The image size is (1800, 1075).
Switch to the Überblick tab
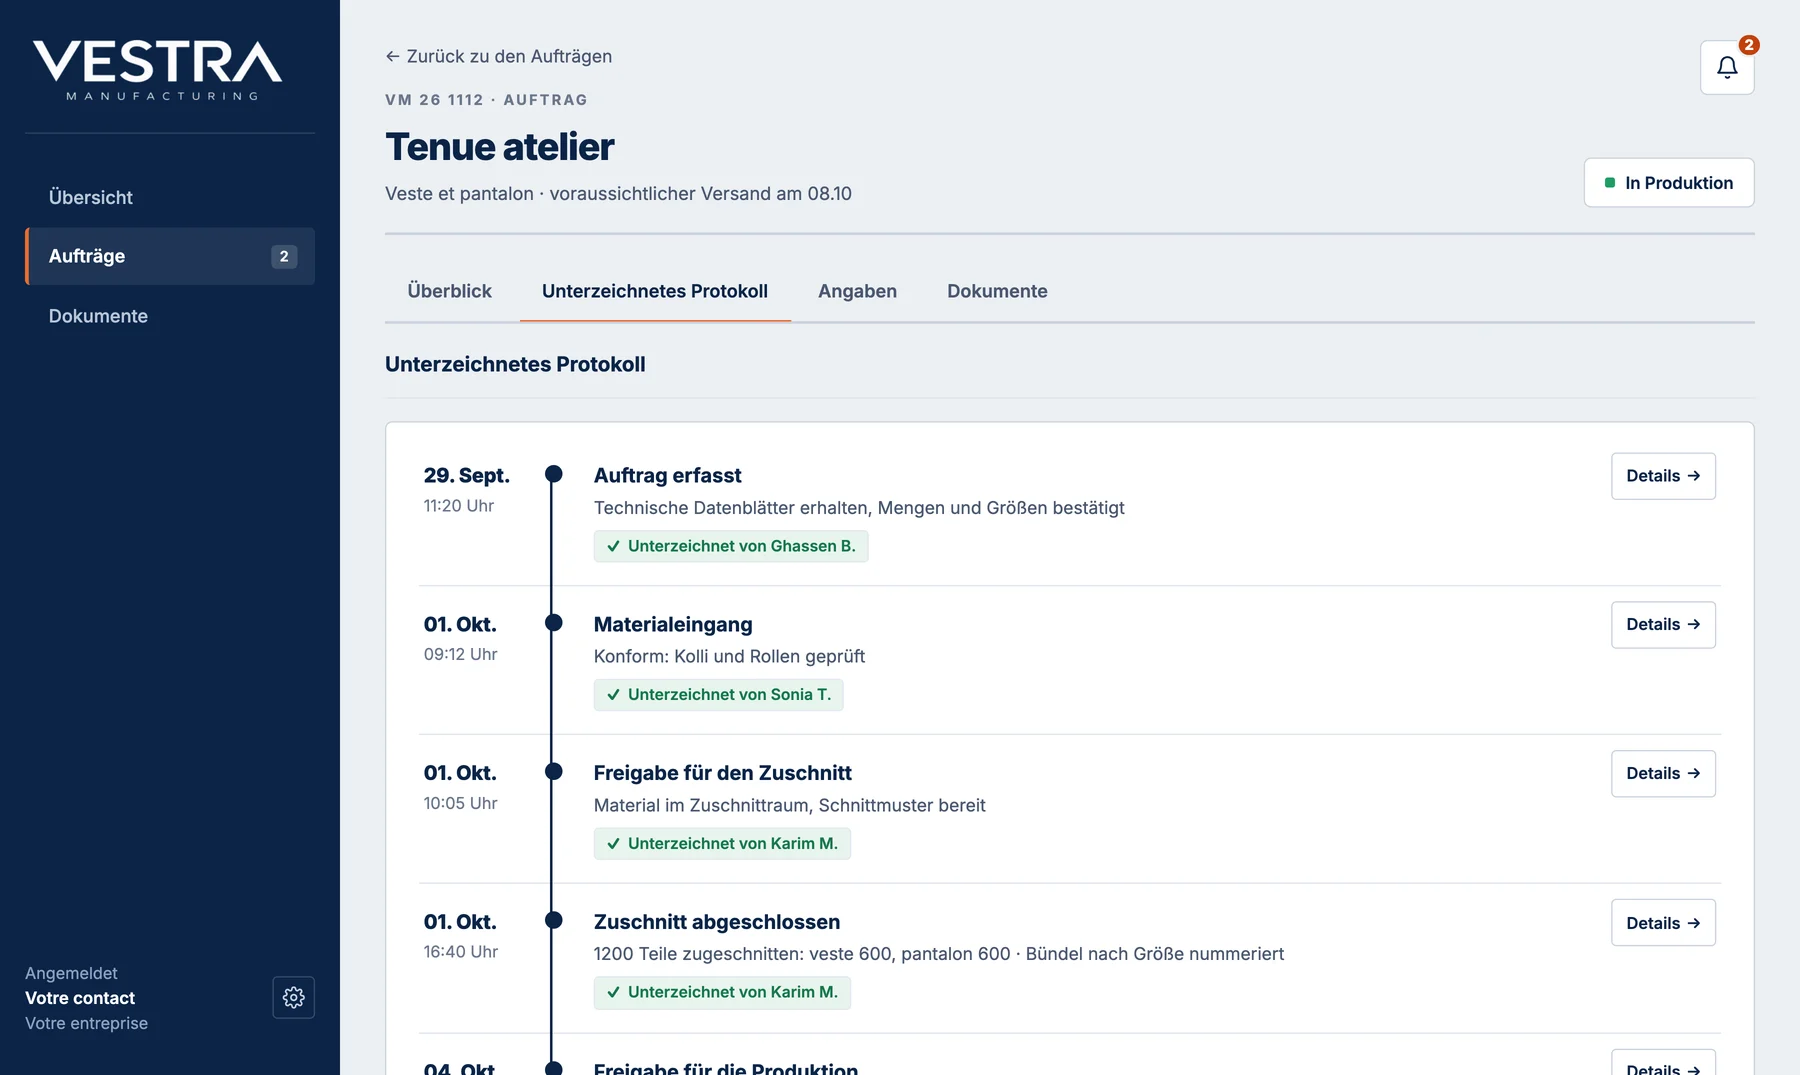point(450,291)
